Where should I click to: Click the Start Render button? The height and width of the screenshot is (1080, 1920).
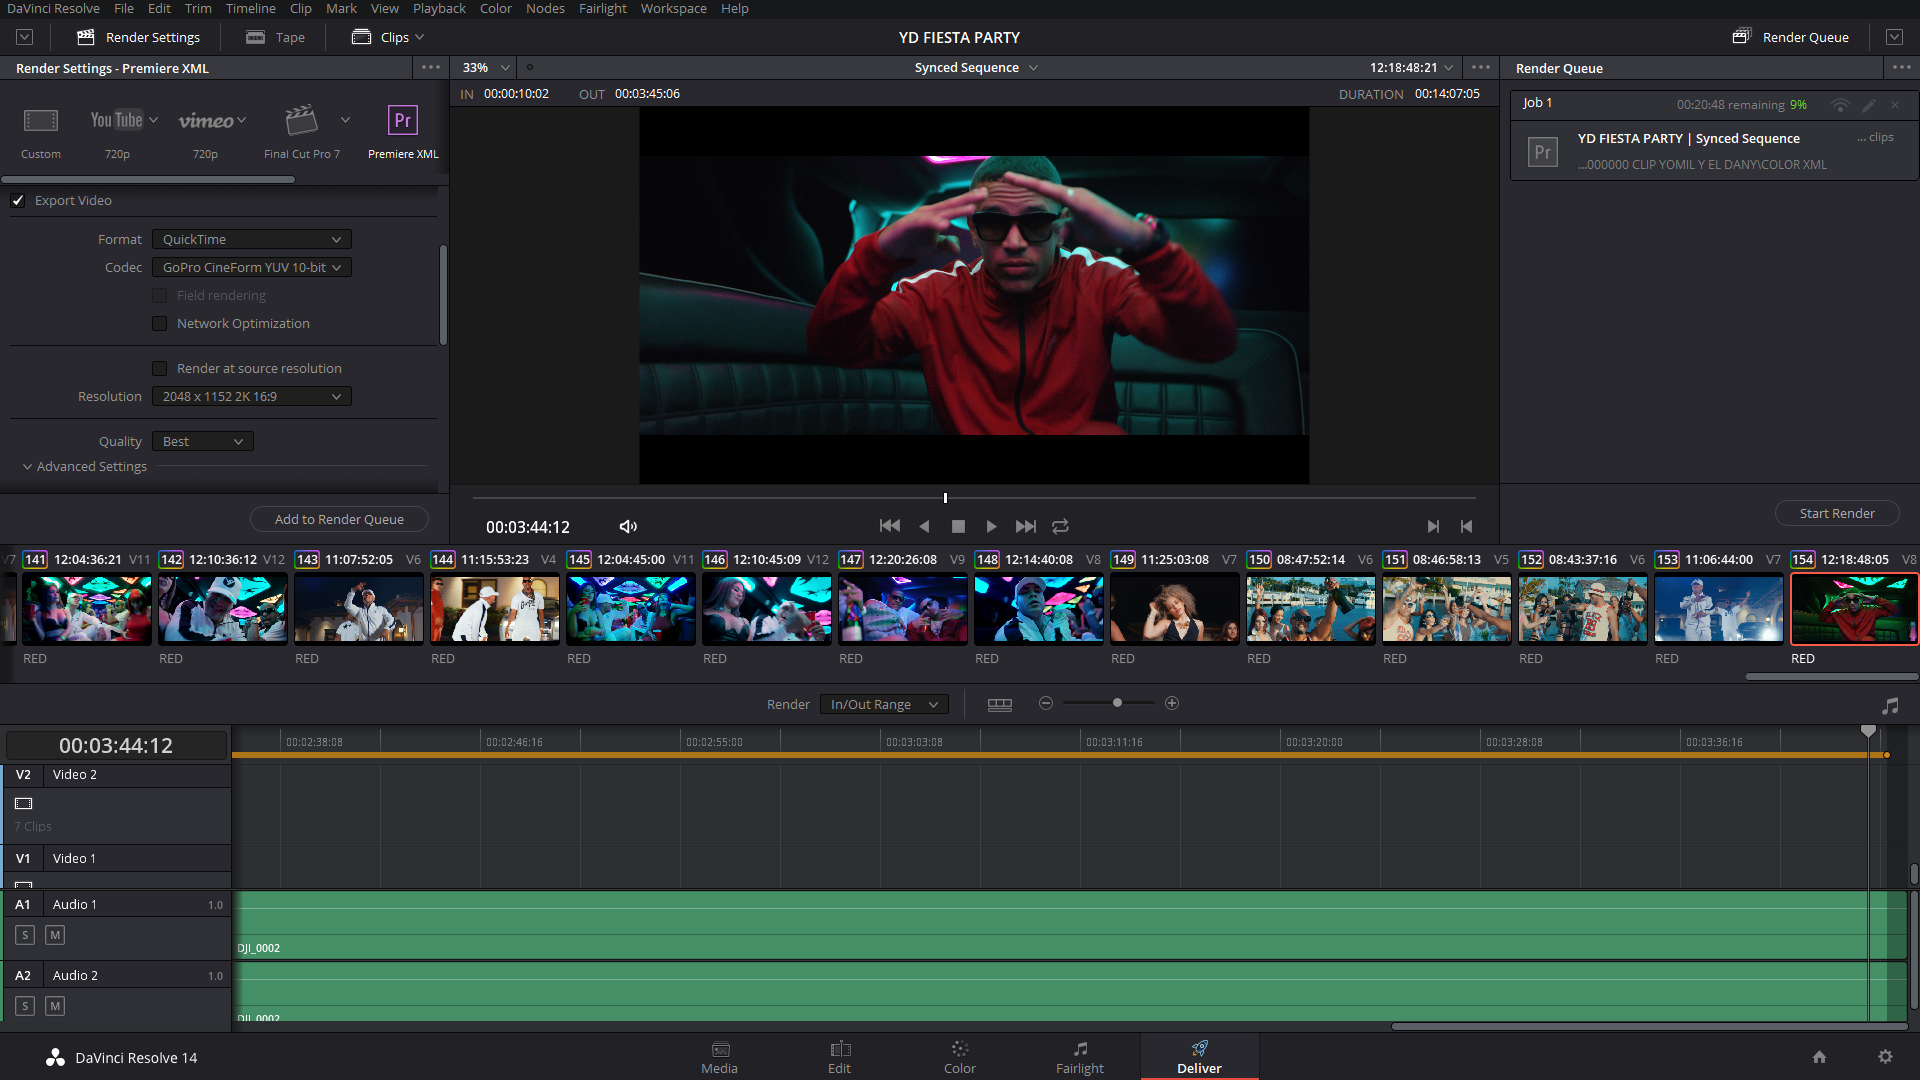point(1837,514)
